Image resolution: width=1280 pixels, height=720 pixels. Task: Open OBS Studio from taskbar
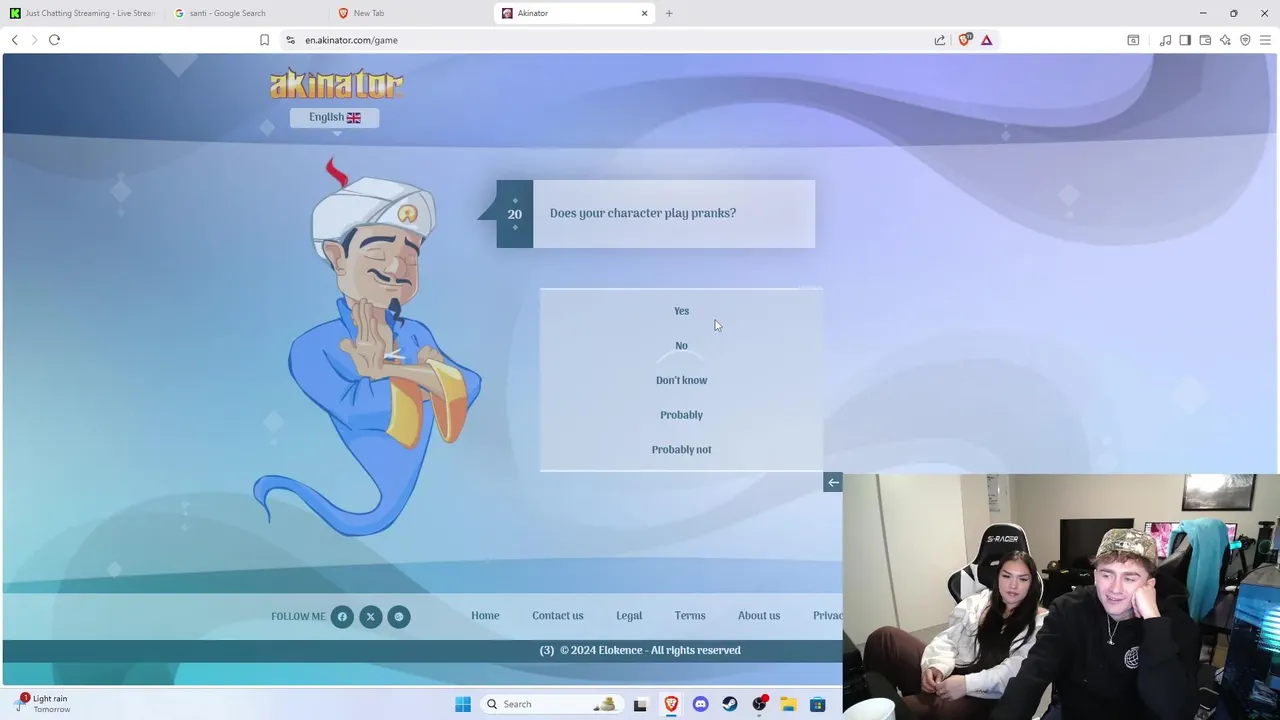[760, 704]
